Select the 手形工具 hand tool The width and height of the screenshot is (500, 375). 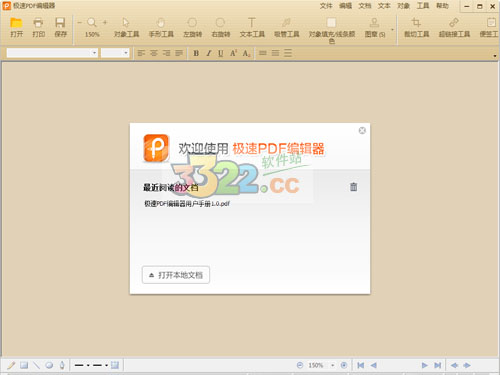coord(161,27)
